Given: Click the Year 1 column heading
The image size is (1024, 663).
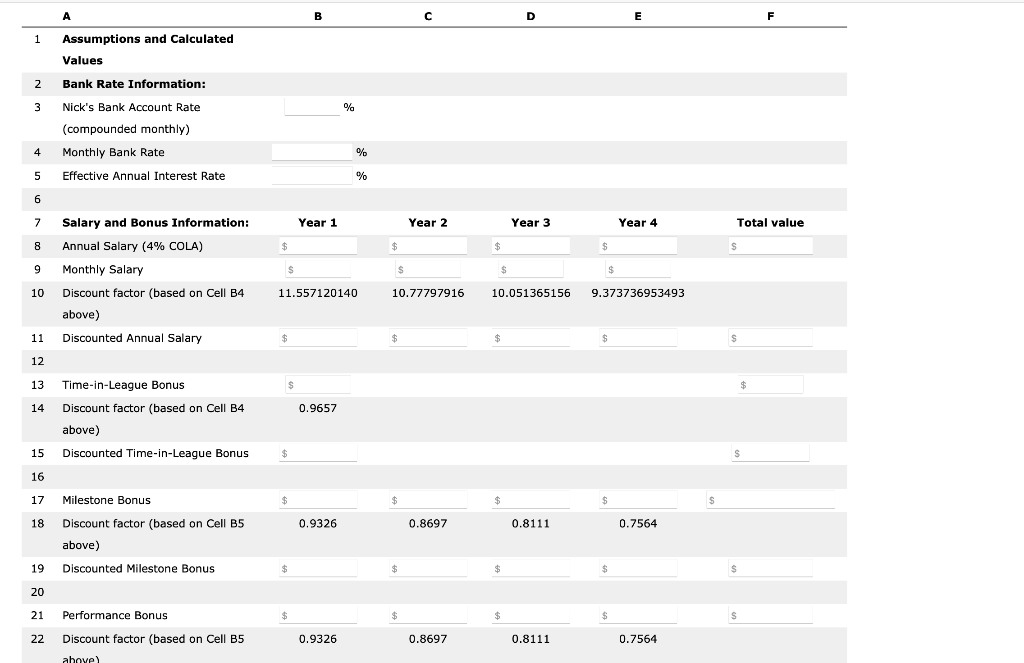Looking at the screenshot, I should pos(318,223).
